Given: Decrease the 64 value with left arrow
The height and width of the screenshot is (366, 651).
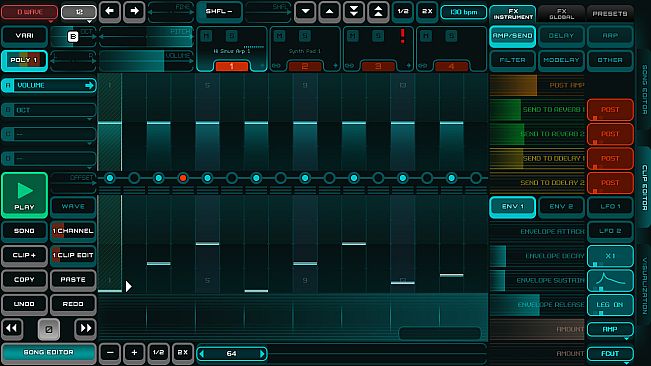Looking at the screenshot, I should [x=202, y=354].
